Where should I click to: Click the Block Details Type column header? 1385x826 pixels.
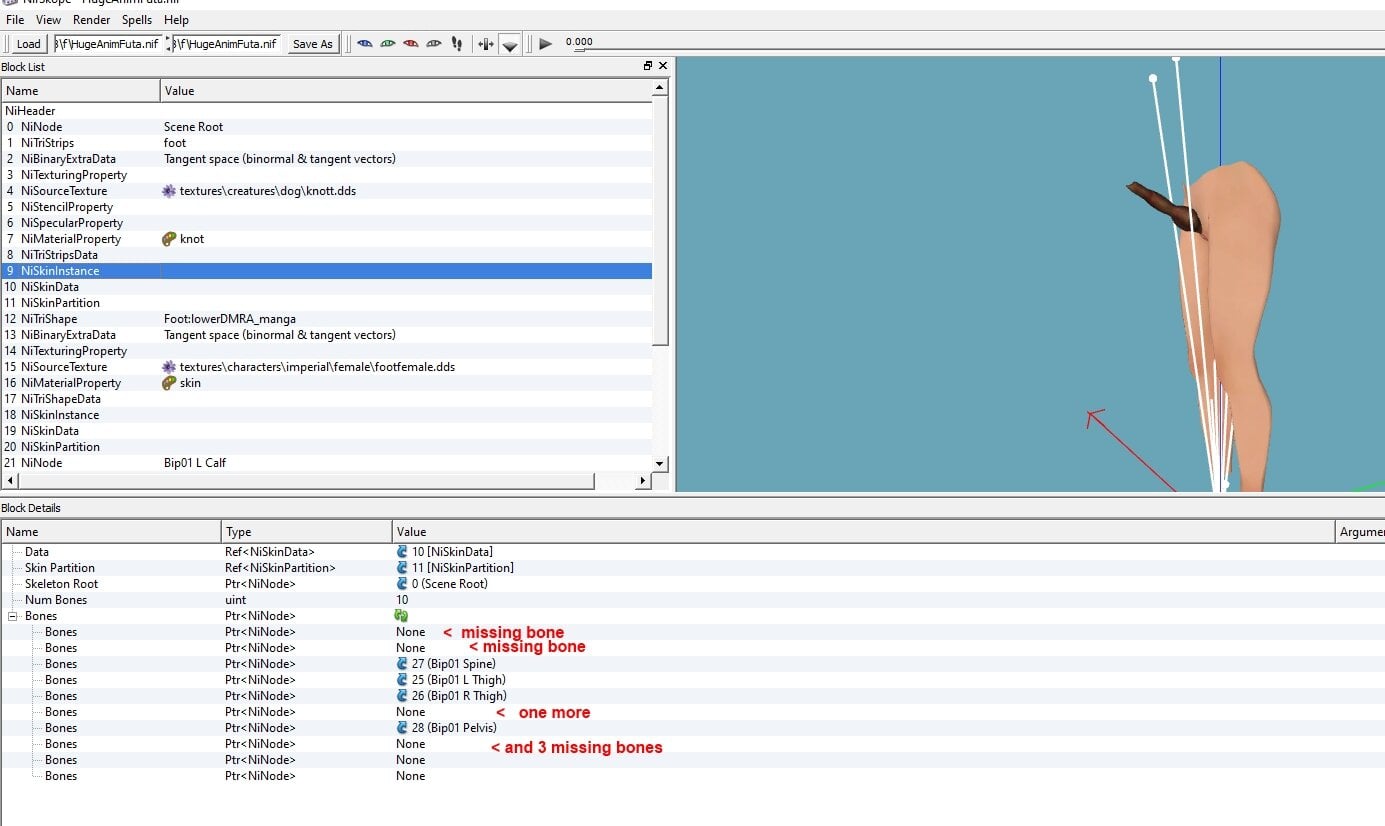click(306, 532)
